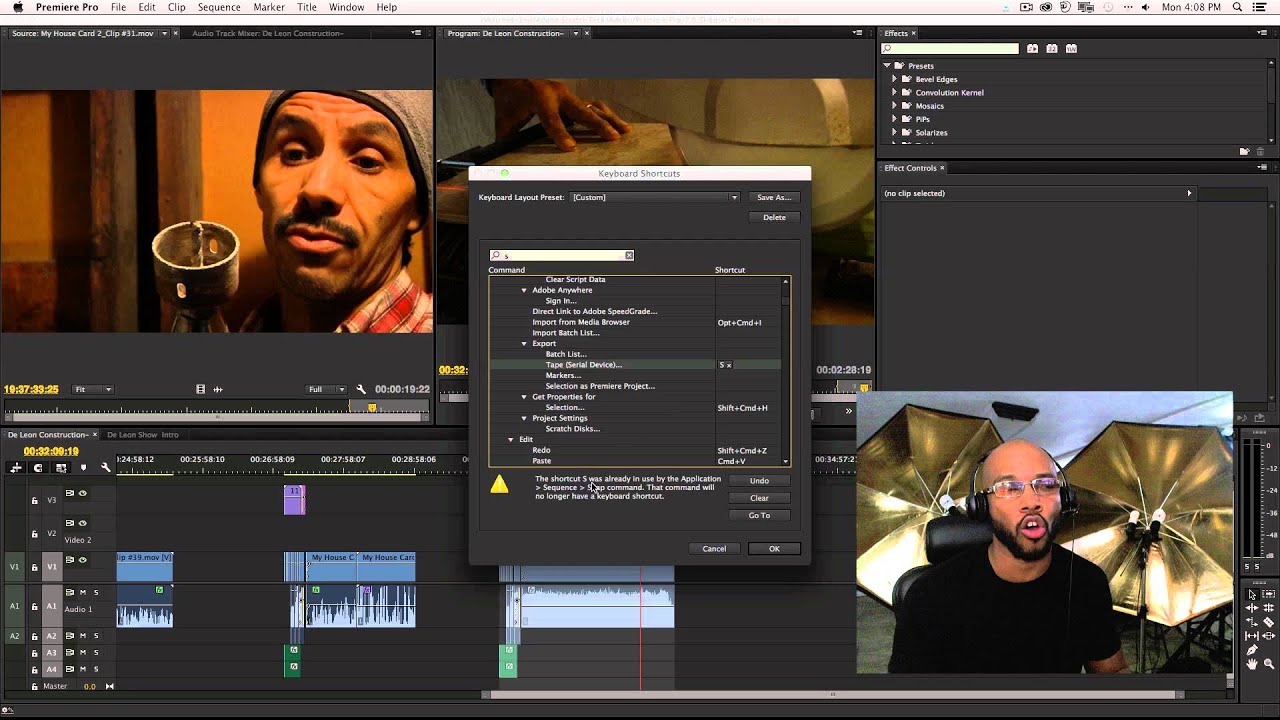This screenshot has height=720, width=1280.
Task: Click the Save As button
Action: (774, 197)
